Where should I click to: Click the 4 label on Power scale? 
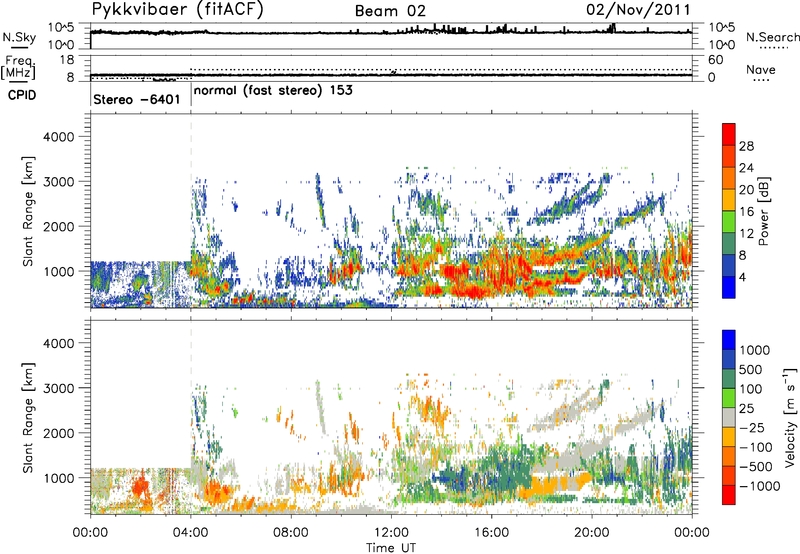[743, 278]
